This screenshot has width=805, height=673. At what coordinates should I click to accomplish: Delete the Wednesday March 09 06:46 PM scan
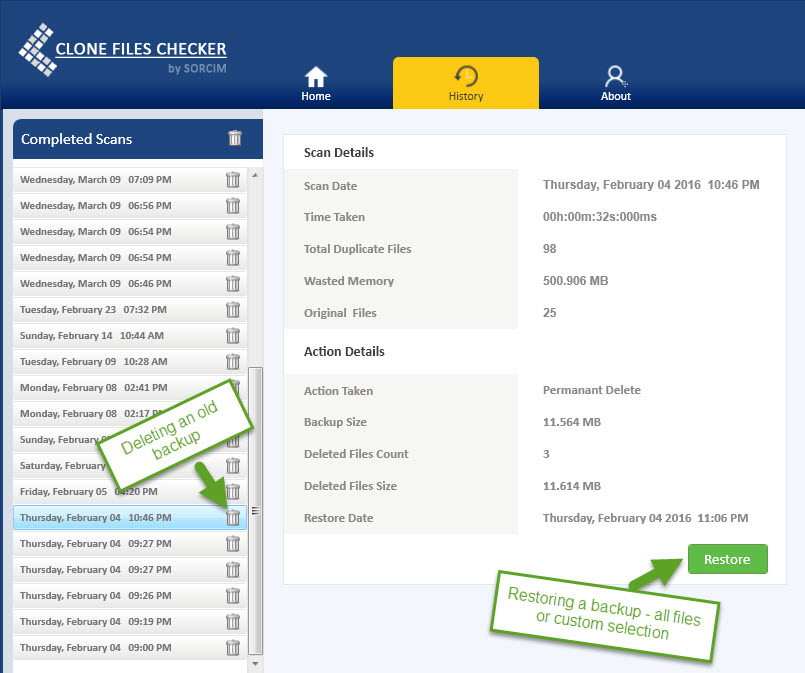point(233,284)
